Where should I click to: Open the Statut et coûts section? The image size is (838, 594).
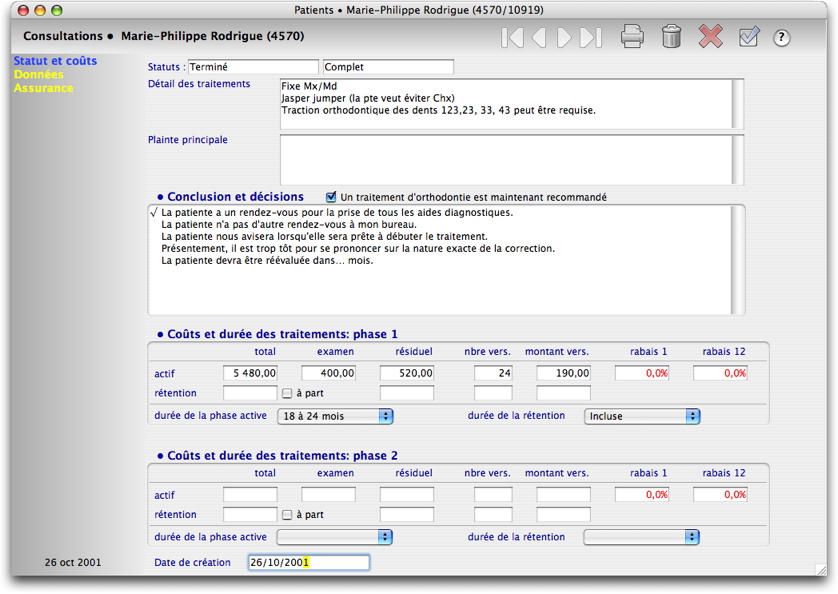(x=56, y=61)
